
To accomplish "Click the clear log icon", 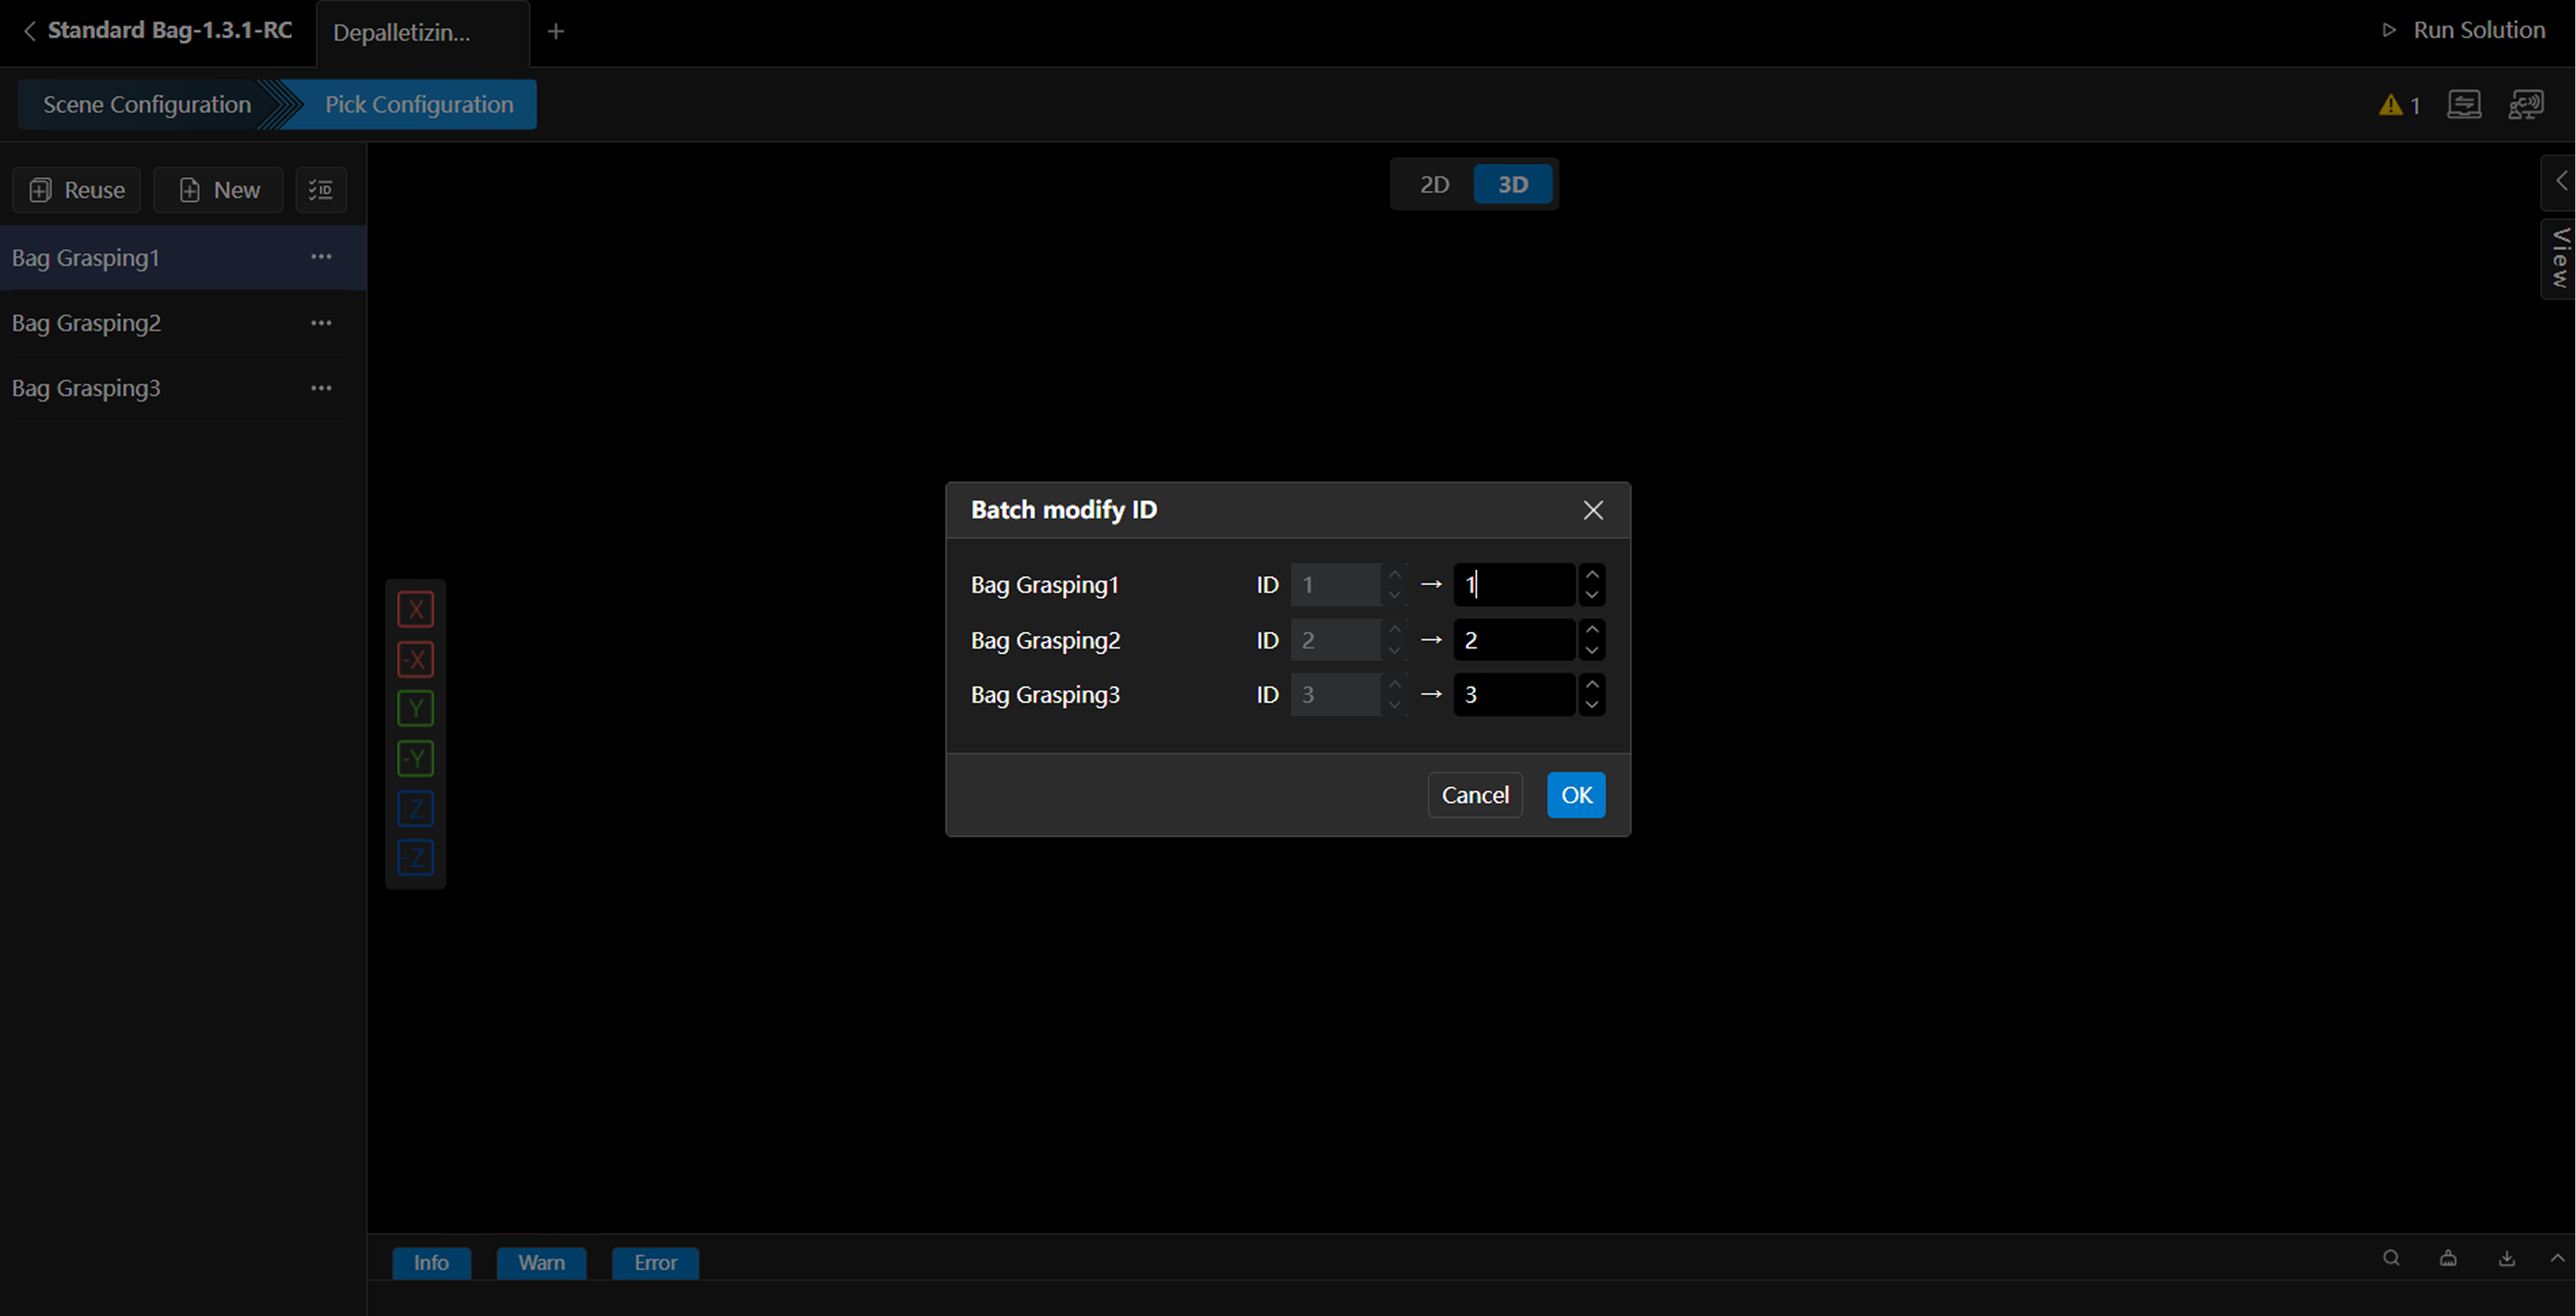I will click(x=2447, y=1258).
